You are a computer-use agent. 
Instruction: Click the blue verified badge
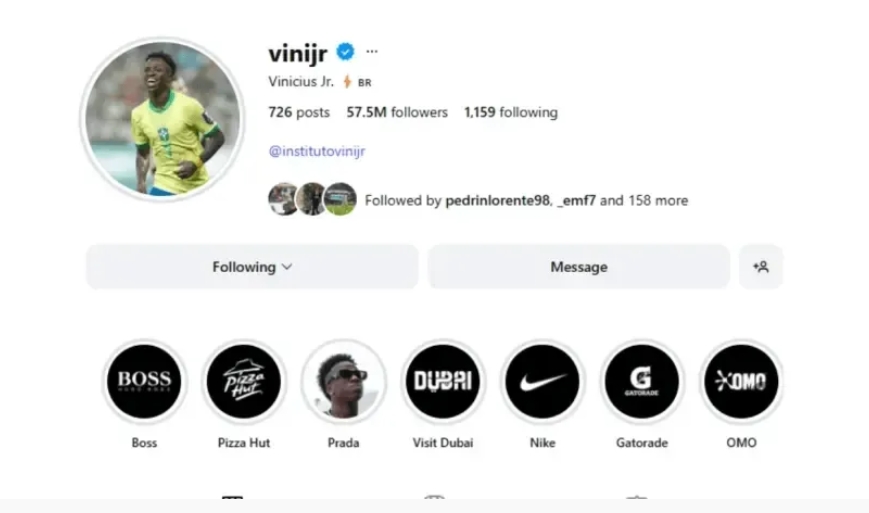tap(345, 52)
